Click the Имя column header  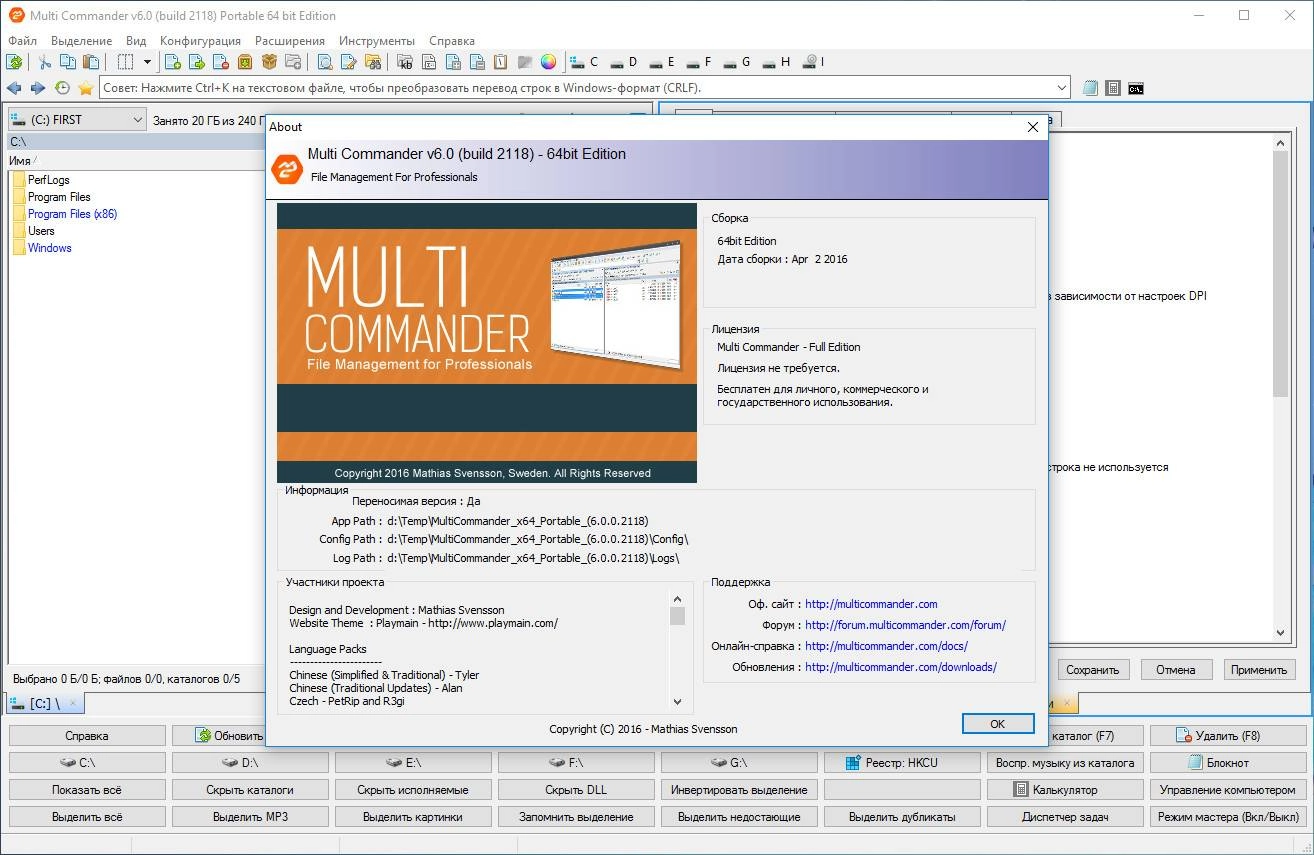[20, 160]
